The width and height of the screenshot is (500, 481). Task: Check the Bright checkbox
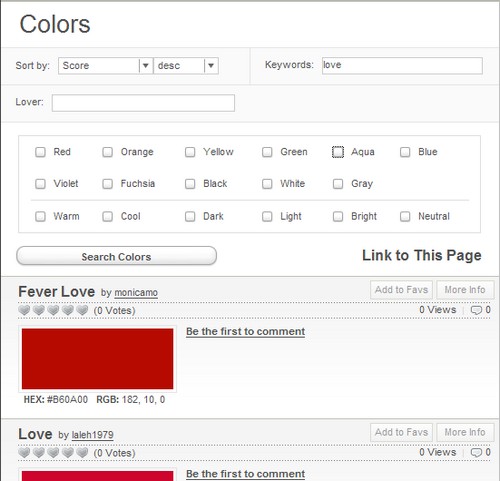pyautogui.click(x=338, y=216)
